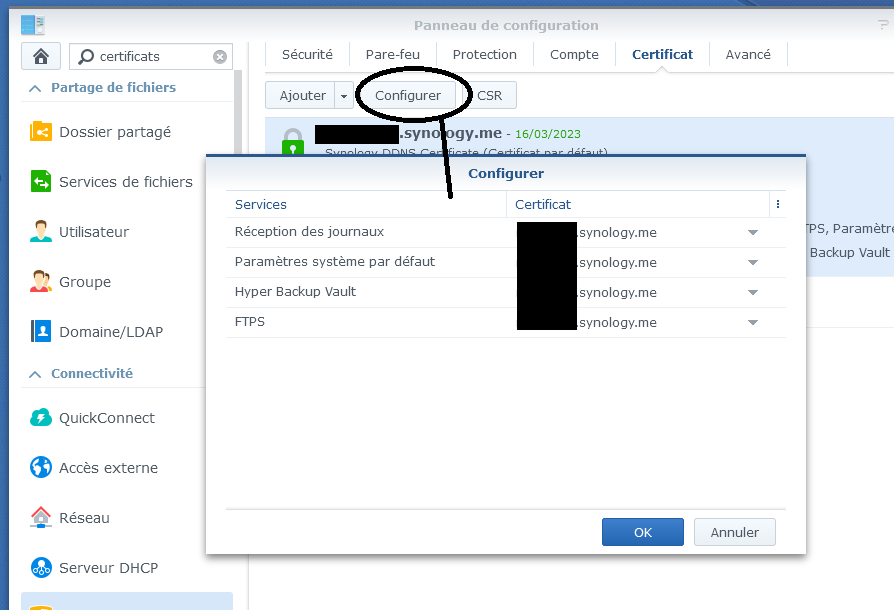This screenshot has width=894, height=610.
Task: Open Serveur DHCP icon
Action: click(x=41, y=568)
